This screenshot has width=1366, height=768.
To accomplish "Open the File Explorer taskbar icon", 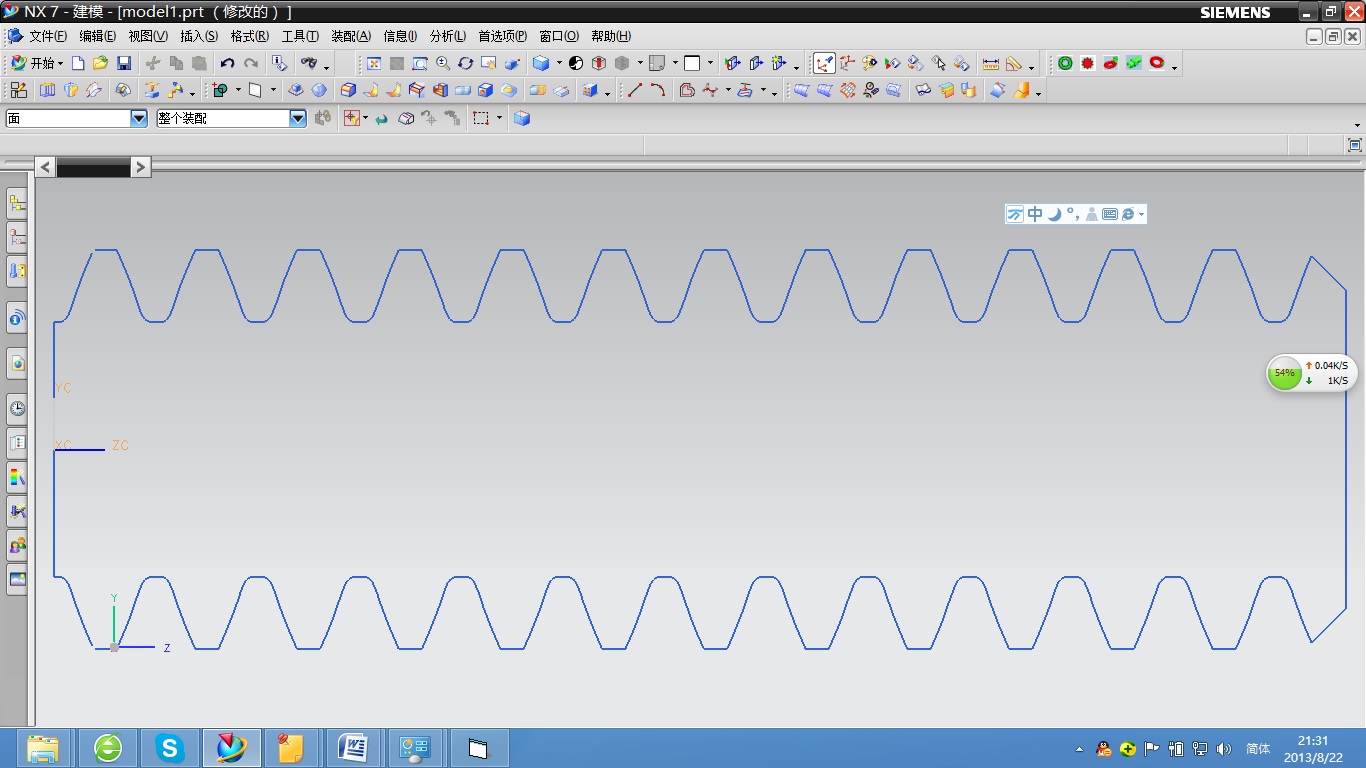I will point(42,748).
